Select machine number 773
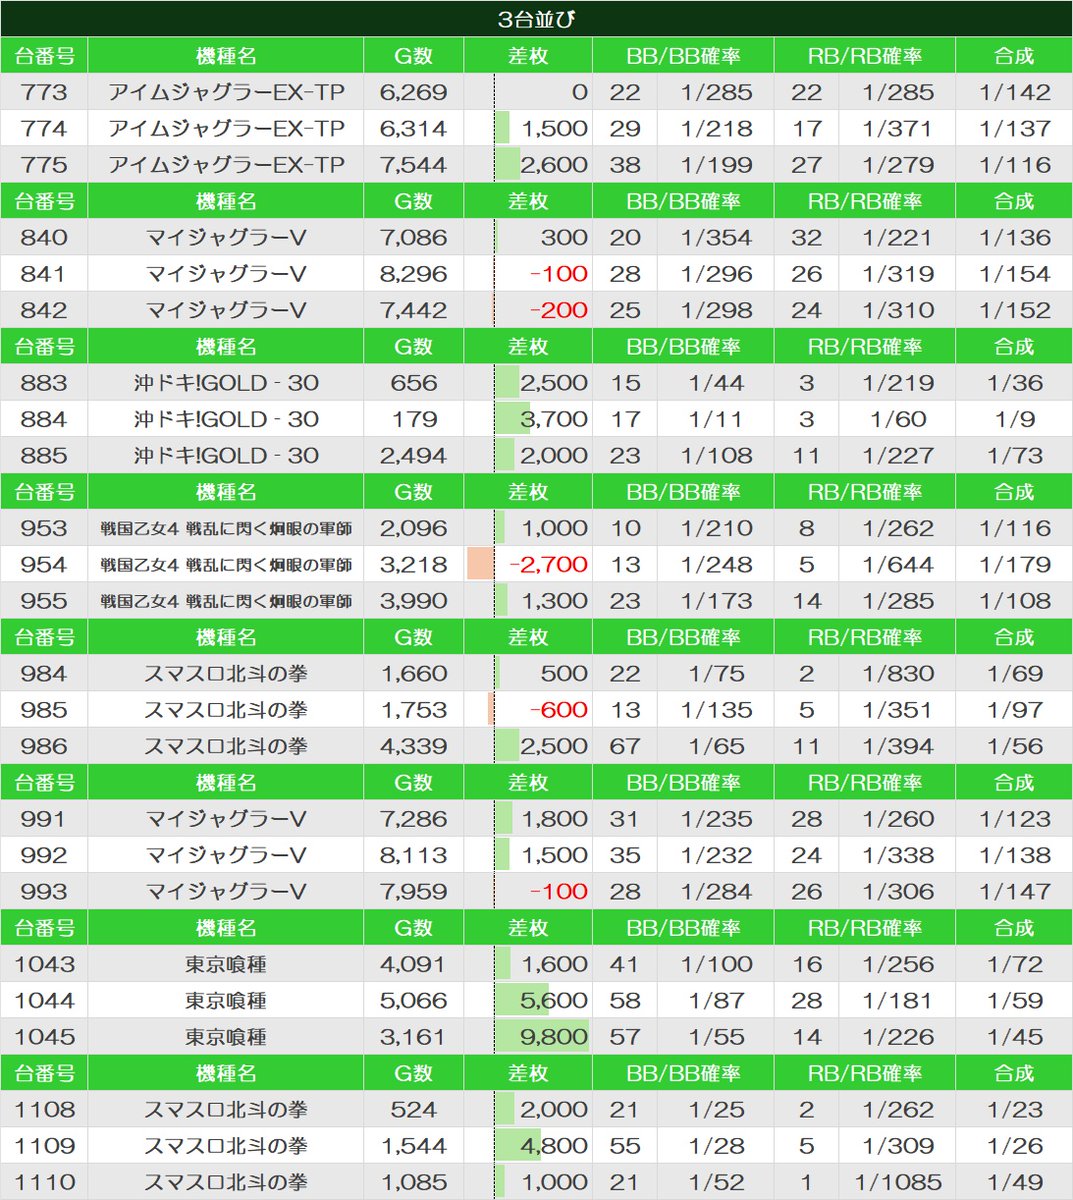Image resolution: width=1073 pixels, height=1200 pixels. coord(44,92)
